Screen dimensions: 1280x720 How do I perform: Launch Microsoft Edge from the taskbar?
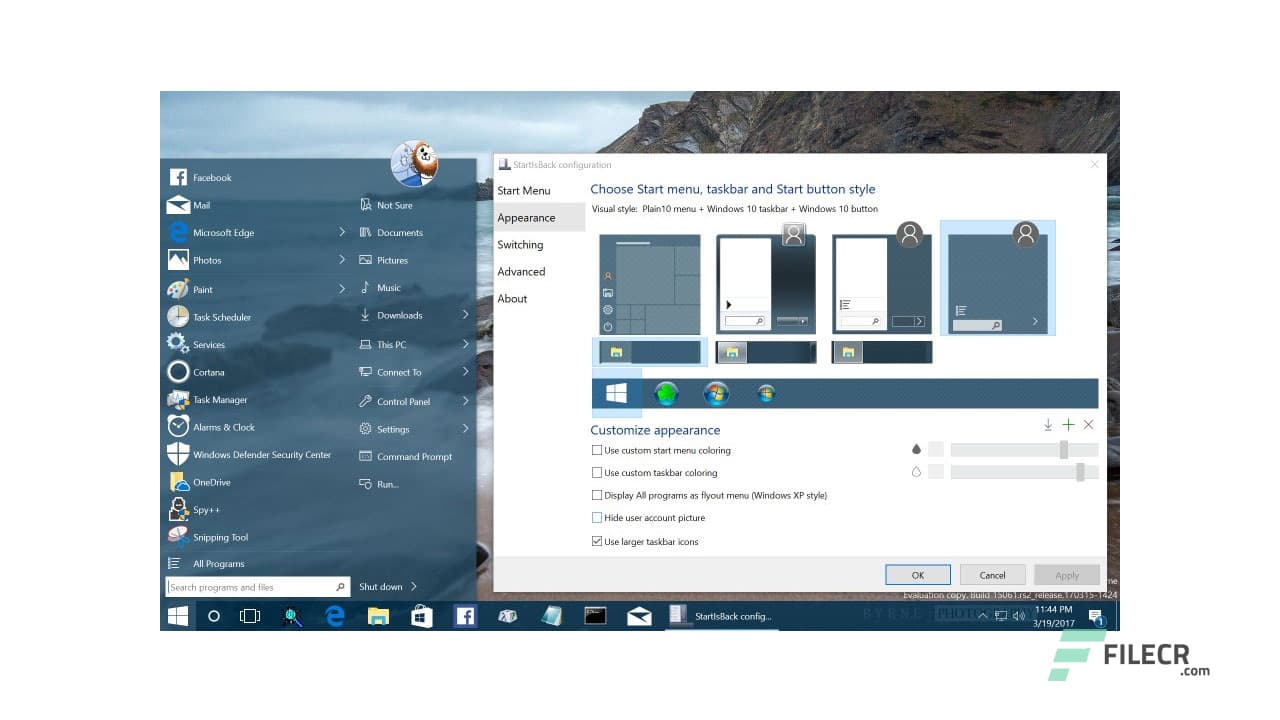tap(335, 616)
